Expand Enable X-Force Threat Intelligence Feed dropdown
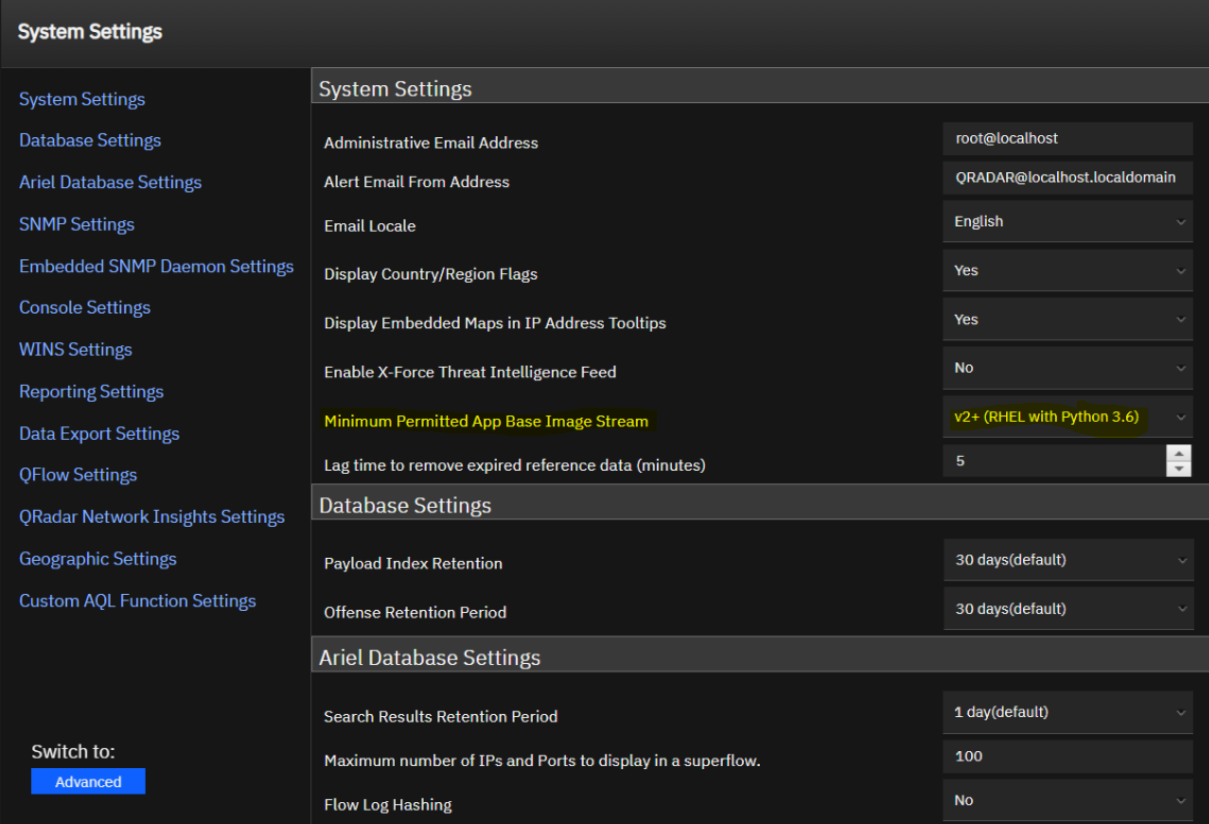This screenshot has height=824, width=1209. pyautogui.click(x=1067, y=368)
